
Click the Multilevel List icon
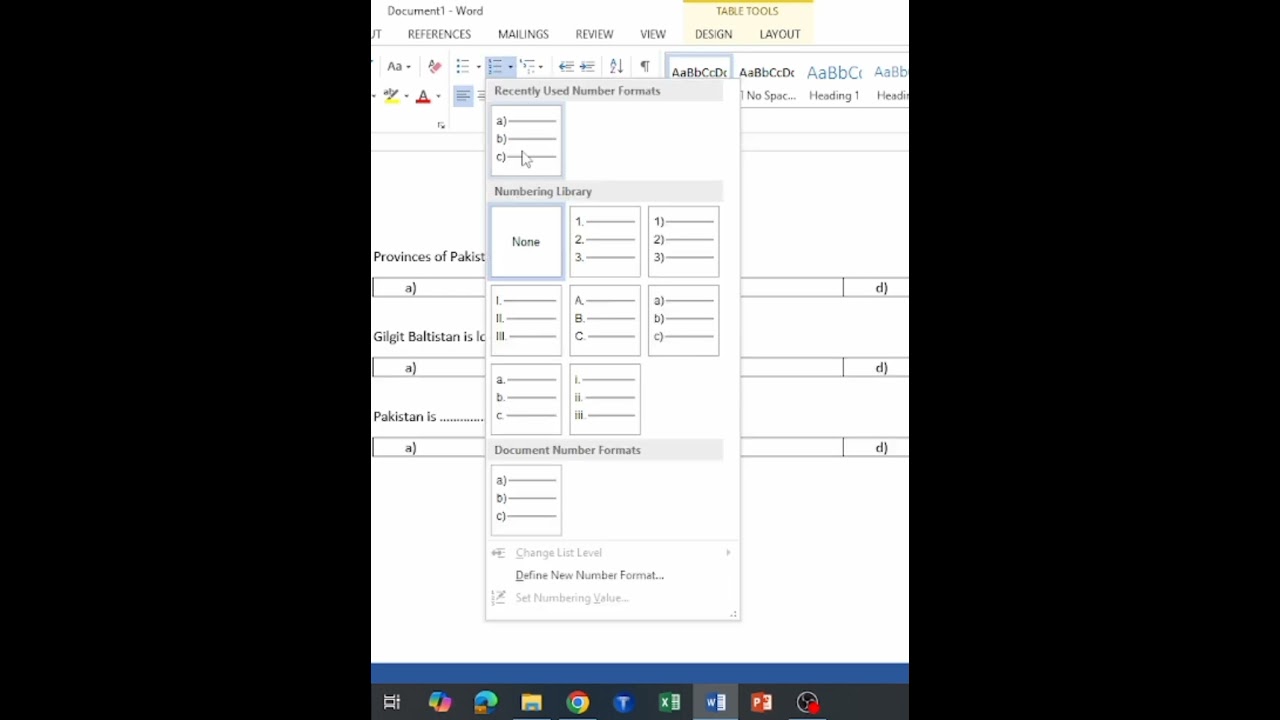point(526,67)
